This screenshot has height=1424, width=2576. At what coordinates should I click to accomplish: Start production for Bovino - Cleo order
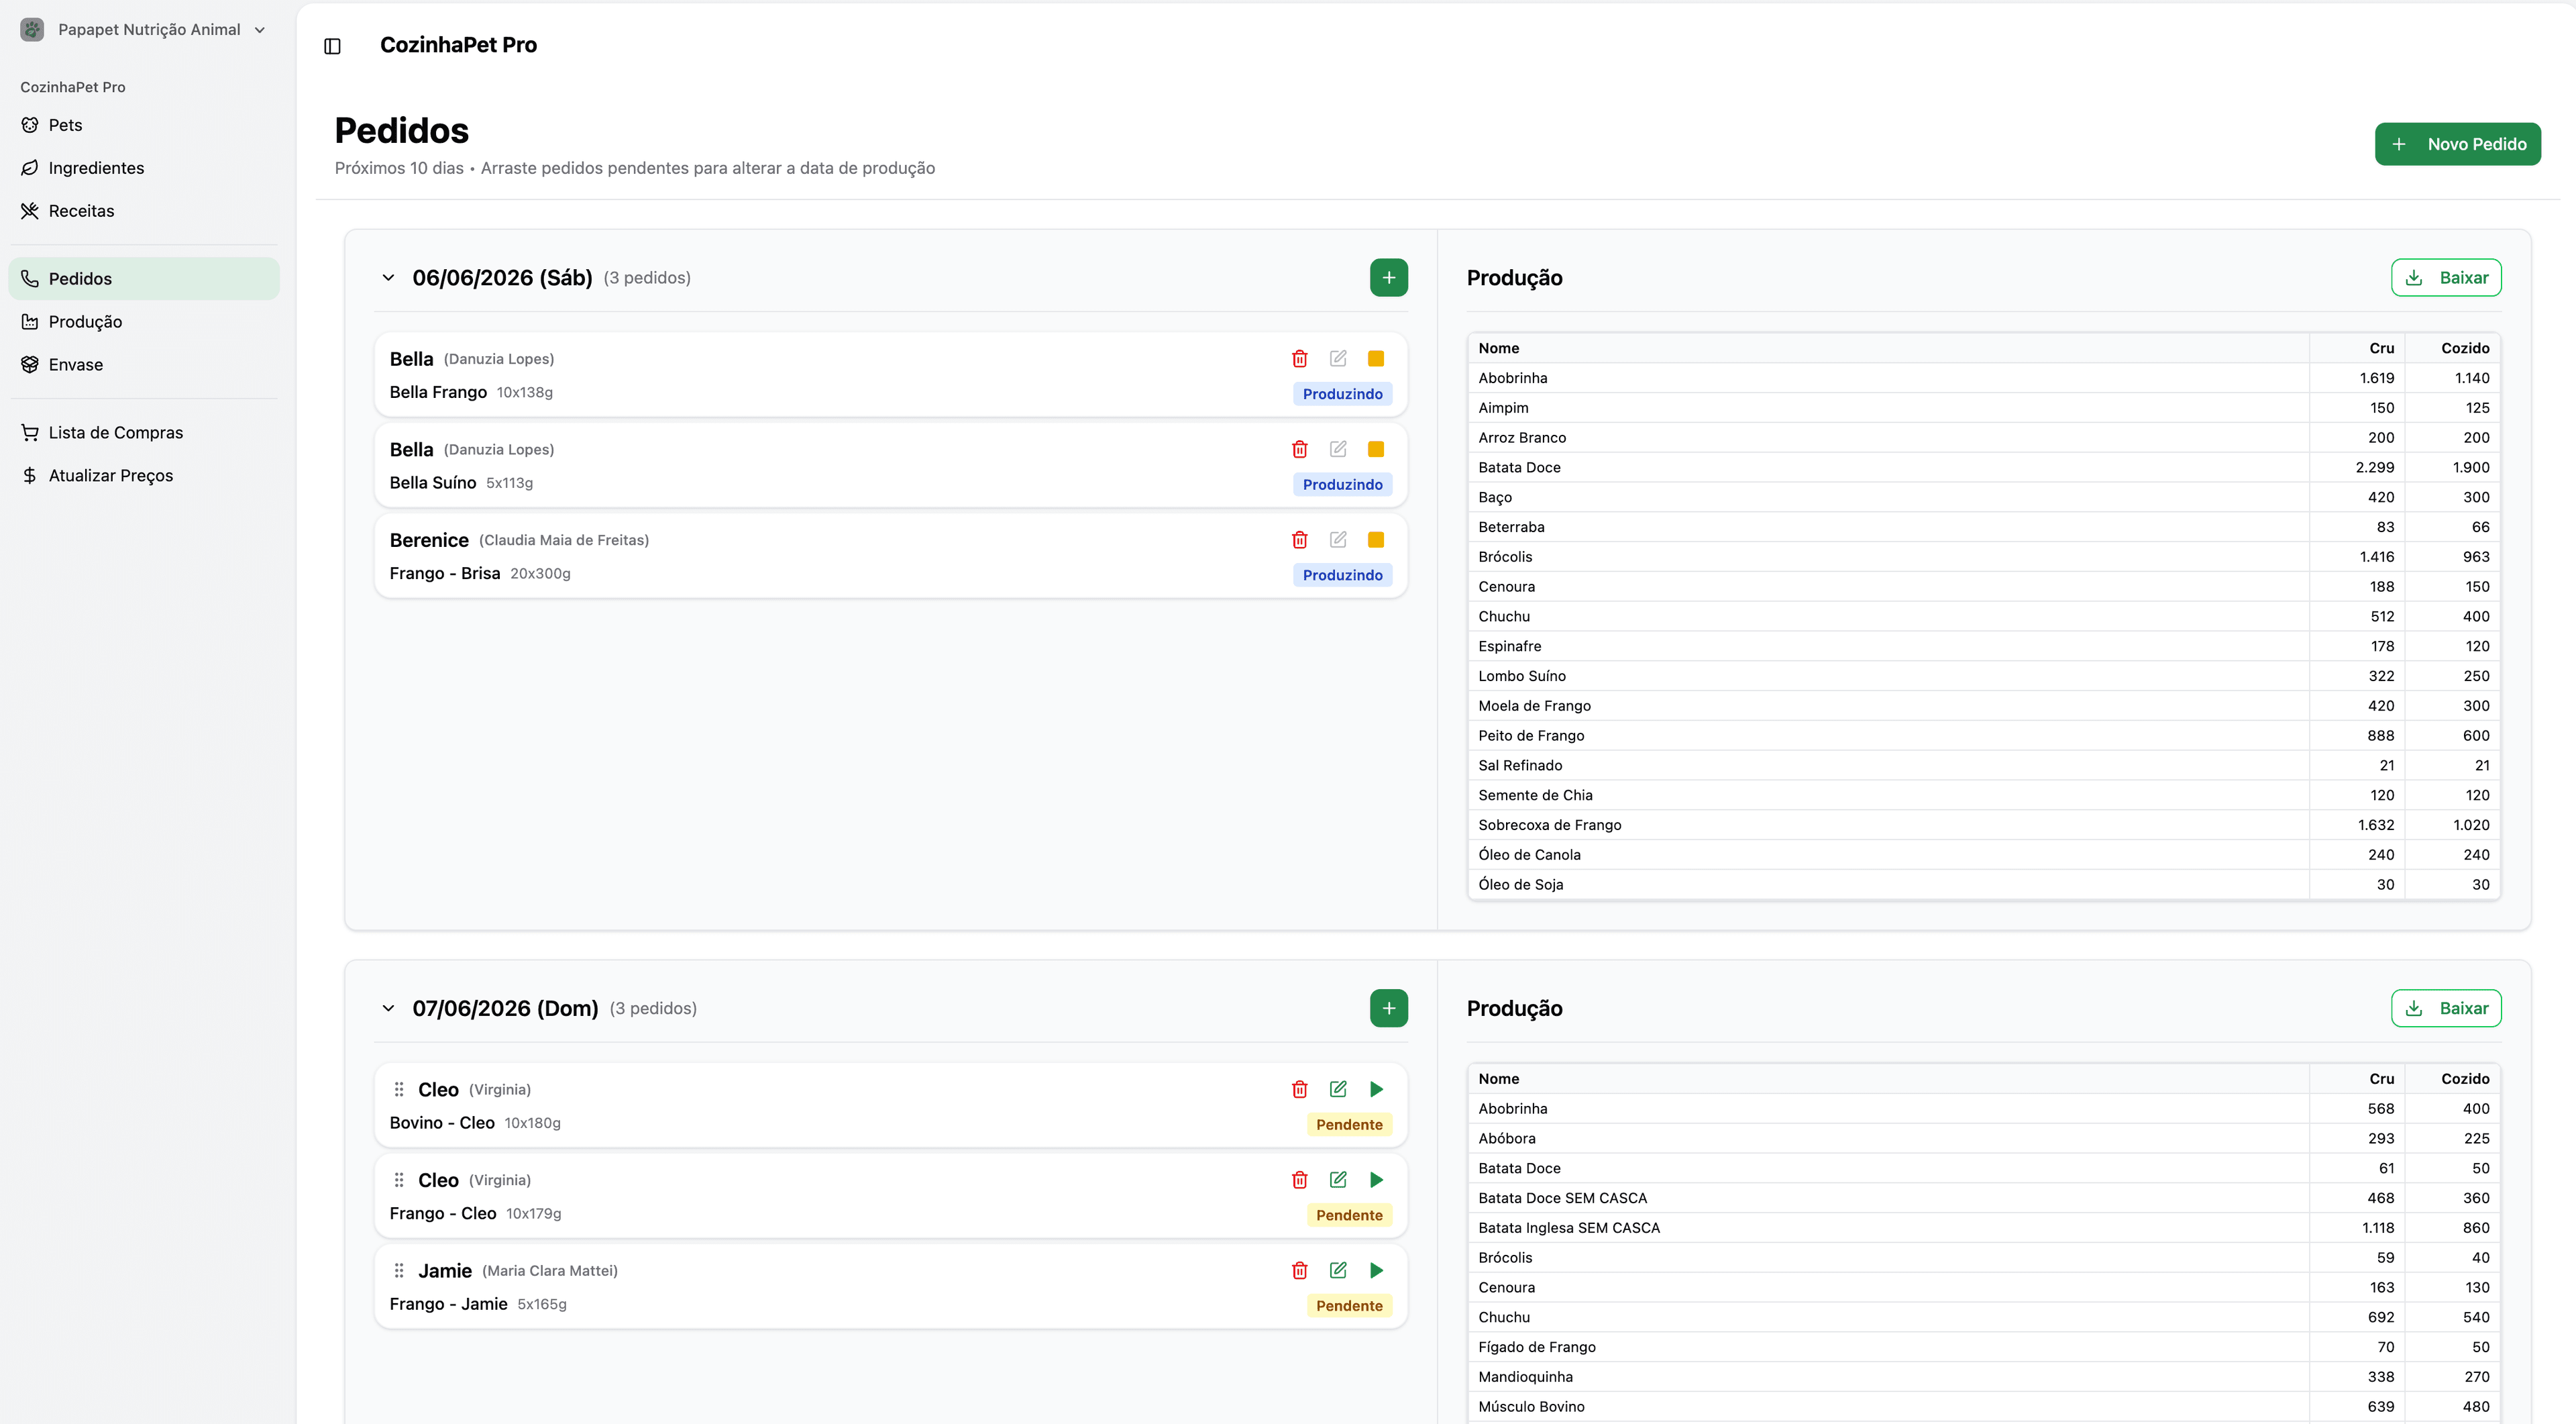point(1376,1089)
